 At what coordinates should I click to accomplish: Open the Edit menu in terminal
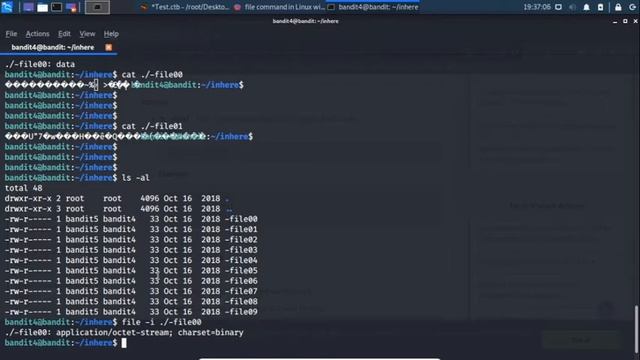pyautogui.click(x=64, y=34)
